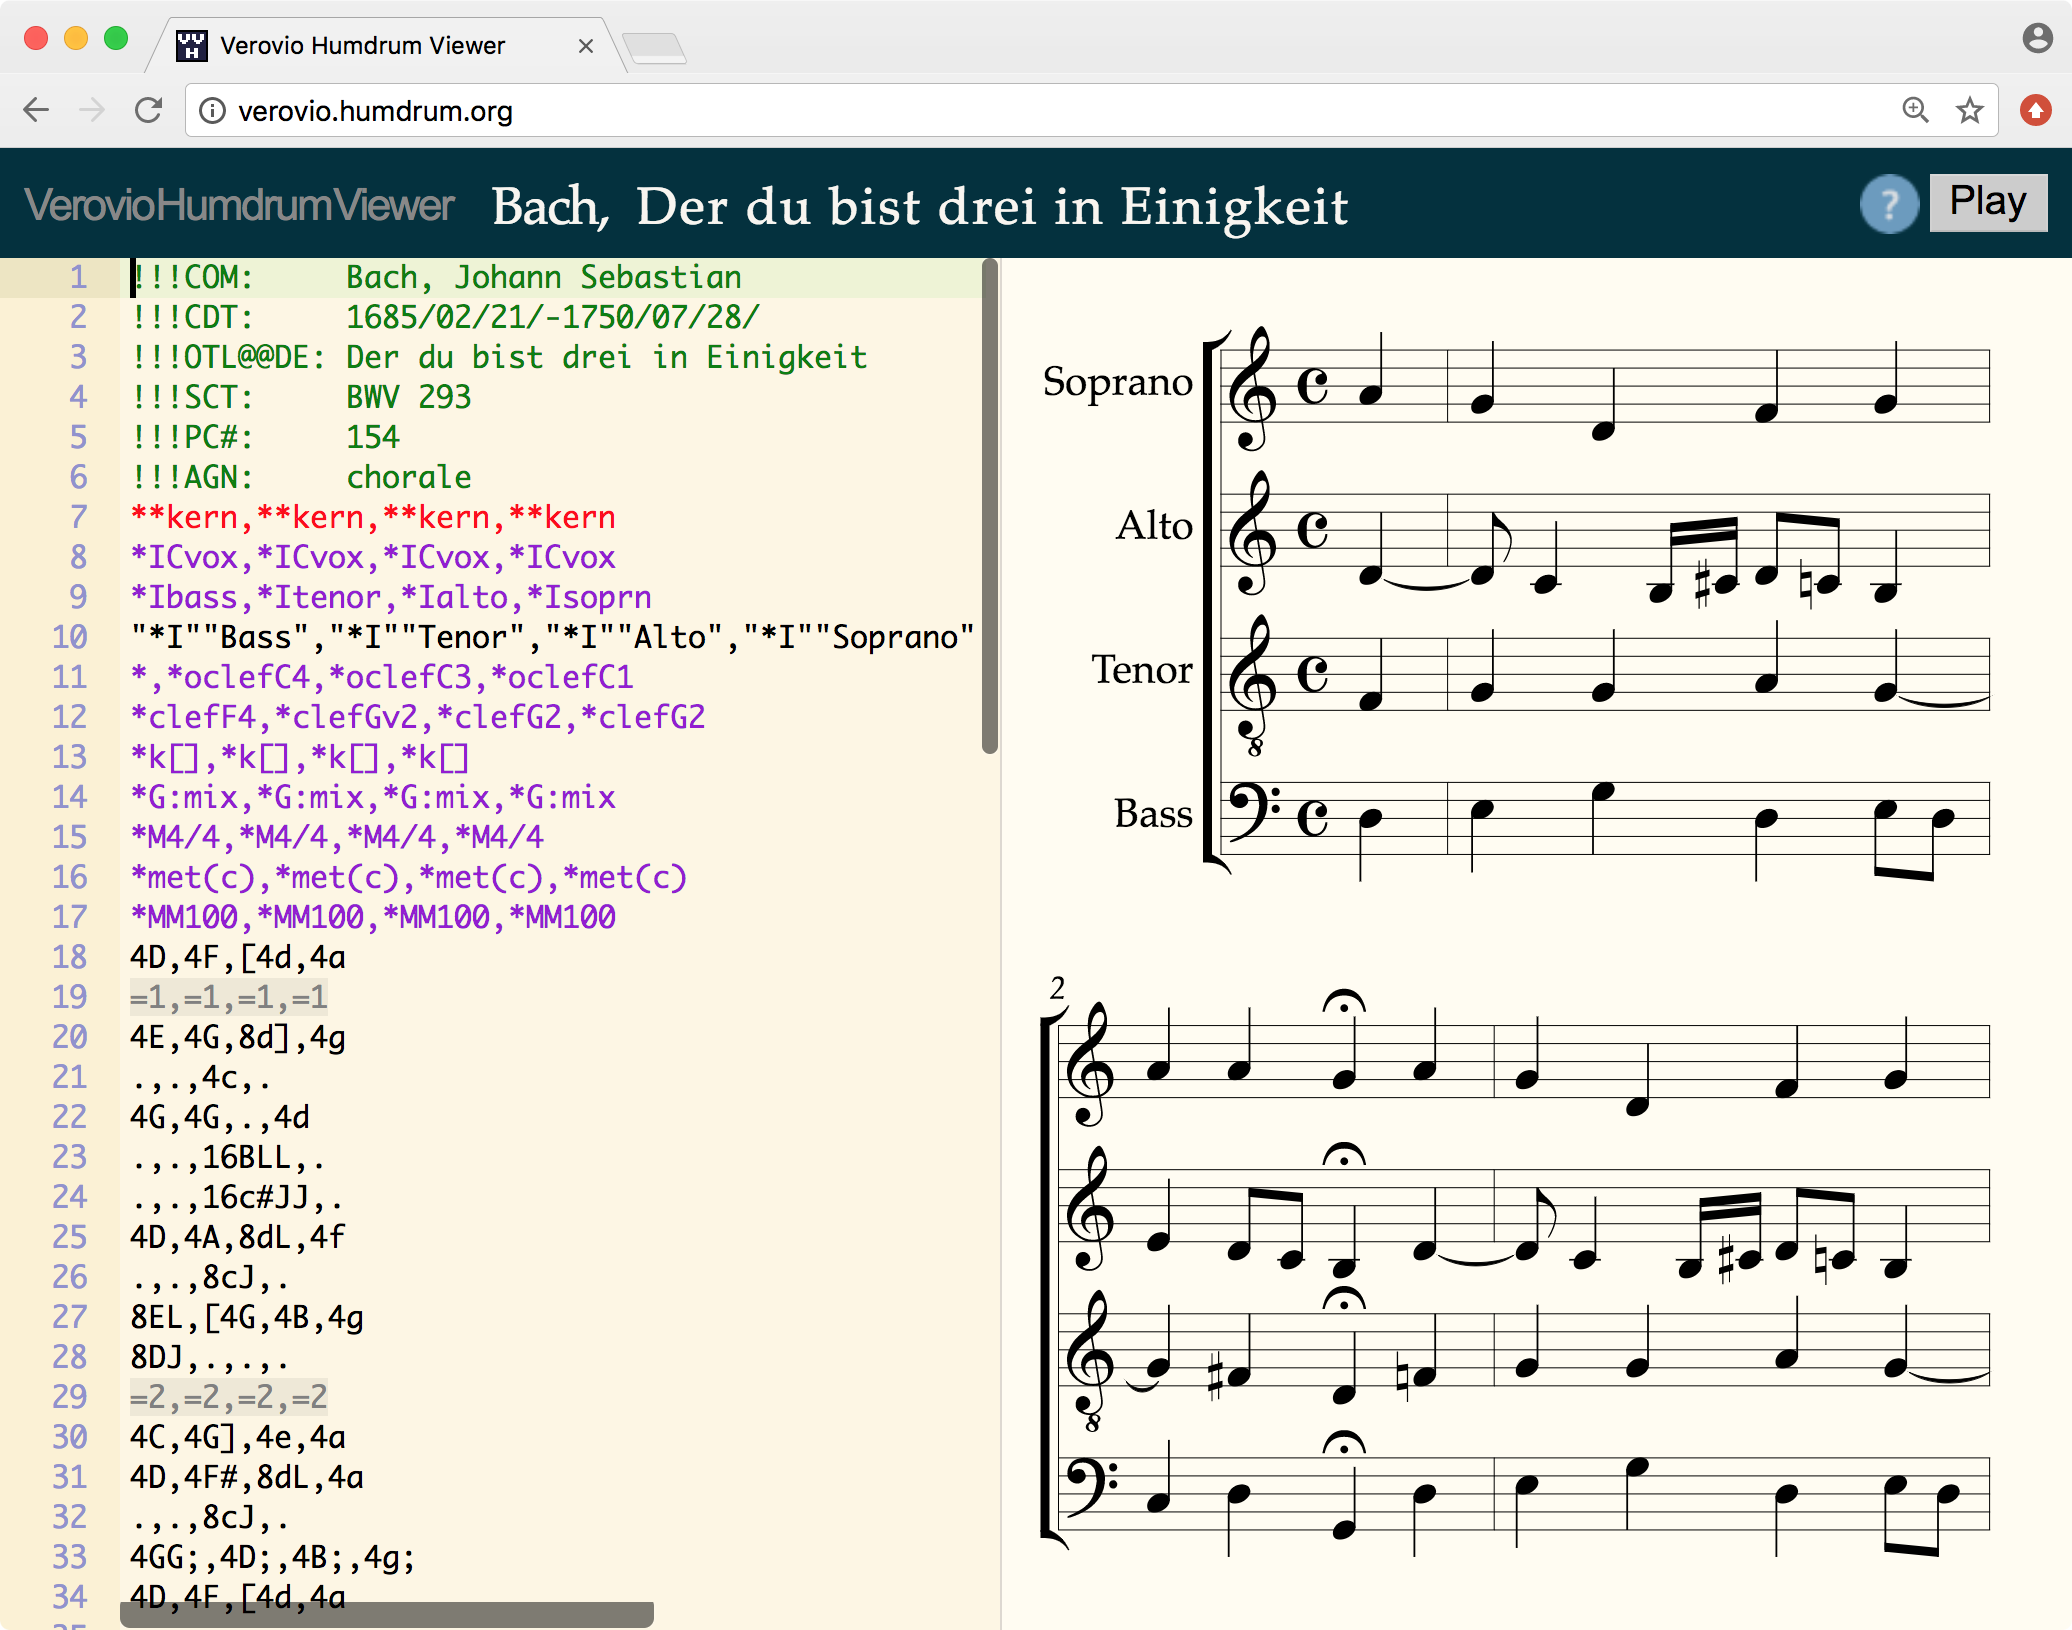Click the Soprano treble clef in first system
2072x1630 pixels.
point(1253,389)
